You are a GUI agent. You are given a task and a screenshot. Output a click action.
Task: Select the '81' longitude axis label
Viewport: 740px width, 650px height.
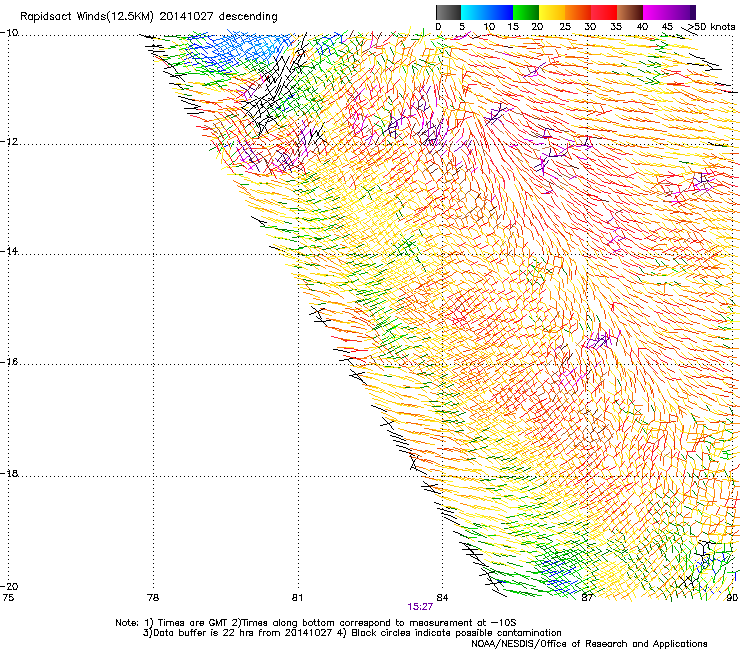pos(297,598)
